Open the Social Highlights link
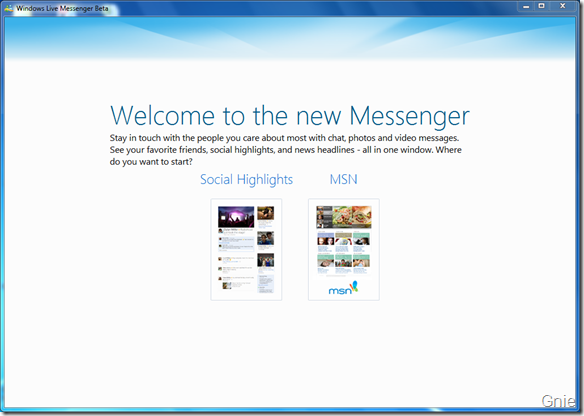Image resolution: width=584 pixels, height=416 pixels. (246, 180)
